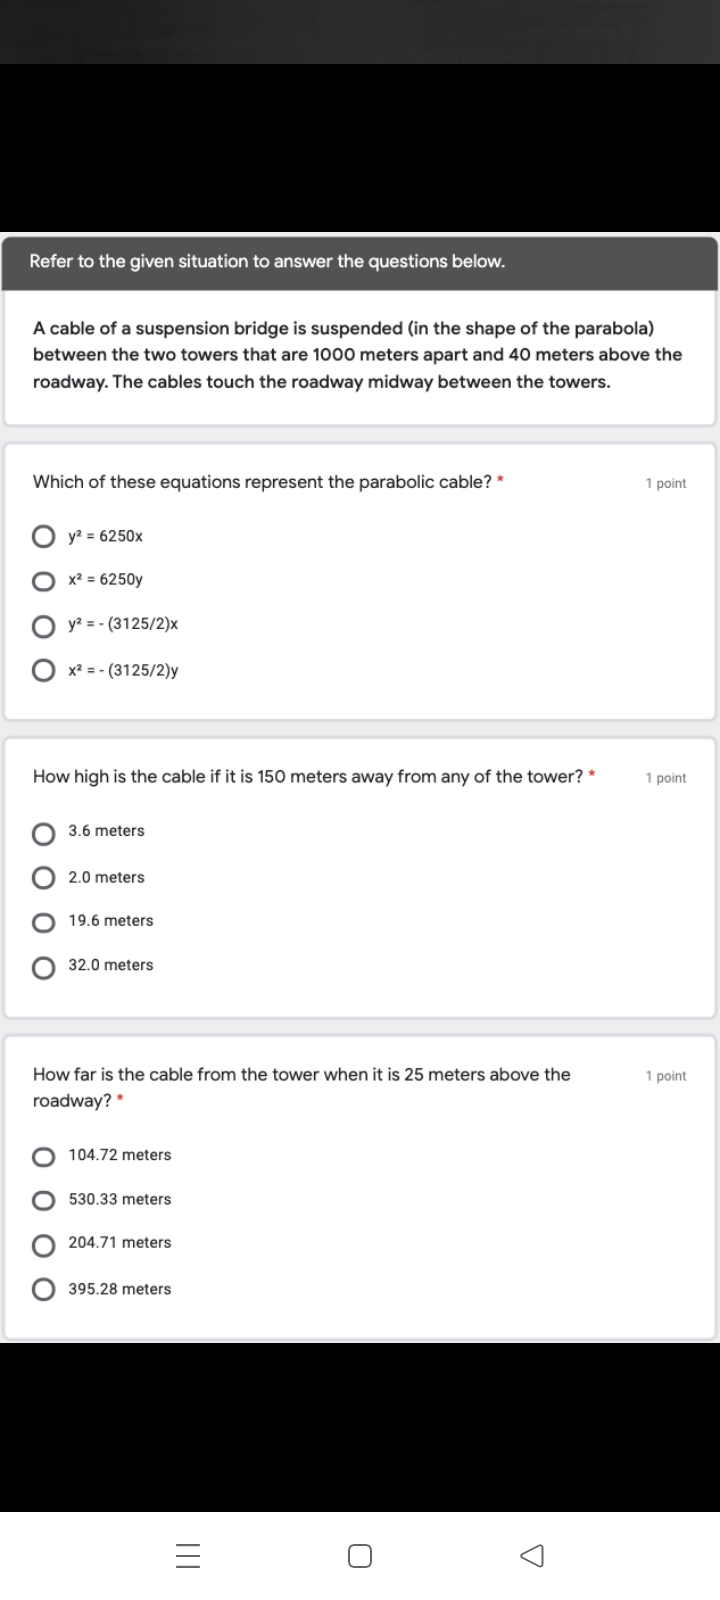Screen dimensions: 720x1600
Task: Select the y² = 6250x option
Action: (43, 537)
